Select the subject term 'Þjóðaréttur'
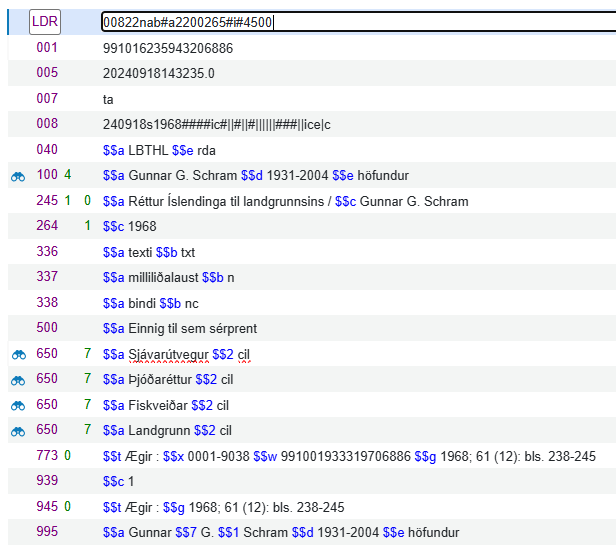Image resolution: width=616 pixels, height=555 pixels. [160, 379]
